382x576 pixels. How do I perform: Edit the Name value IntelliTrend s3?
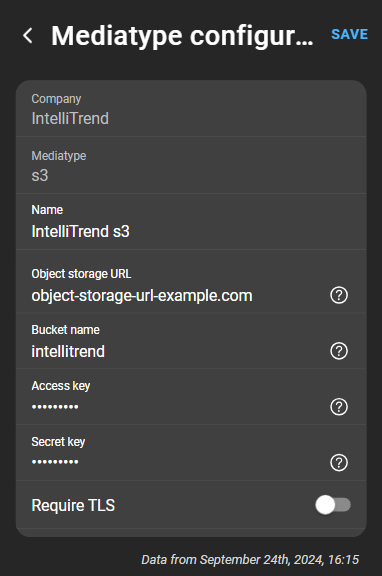[80, 231]
